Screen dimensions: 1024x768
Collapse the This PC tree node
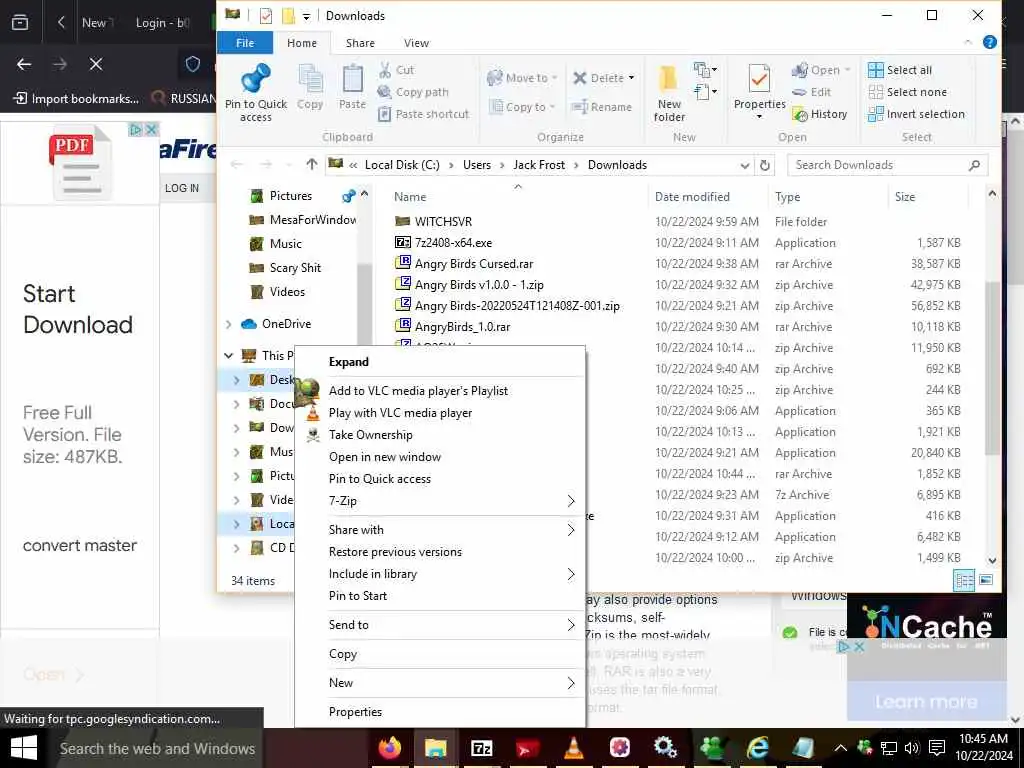tap(229, 355)
